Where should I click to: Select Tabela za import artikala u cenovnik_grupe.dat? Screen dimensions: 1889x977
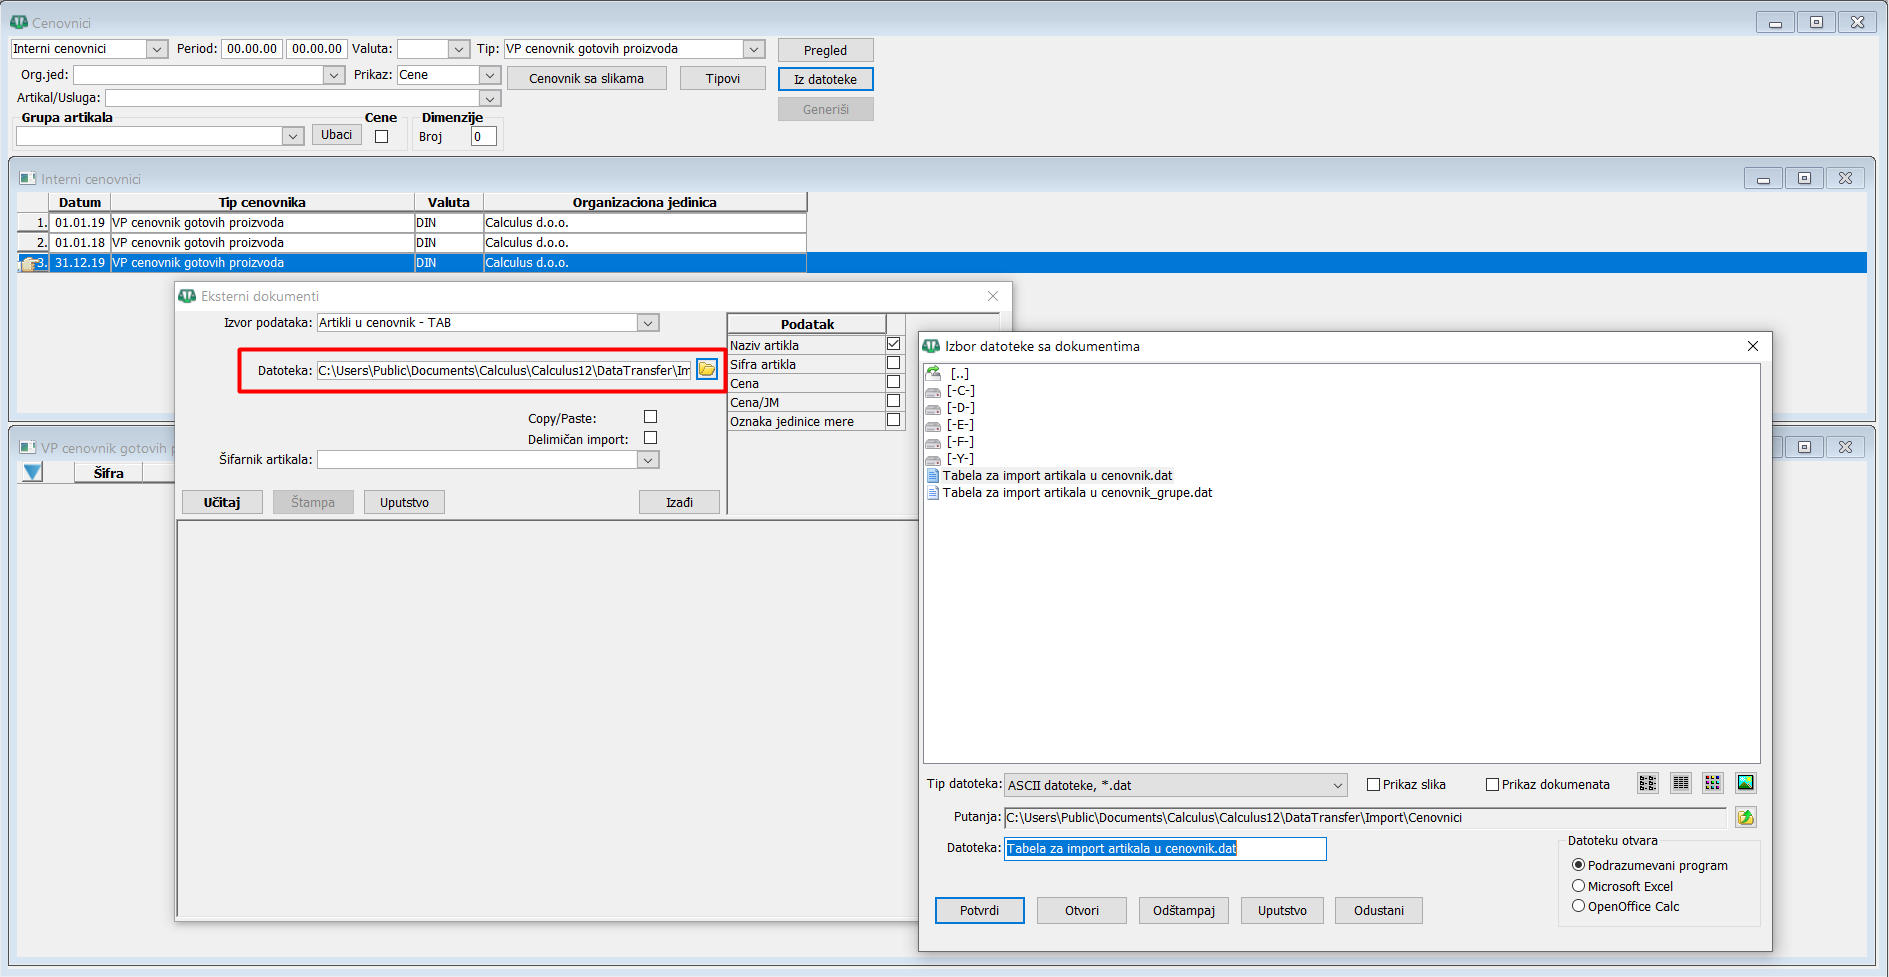[x=1077, y=493]
